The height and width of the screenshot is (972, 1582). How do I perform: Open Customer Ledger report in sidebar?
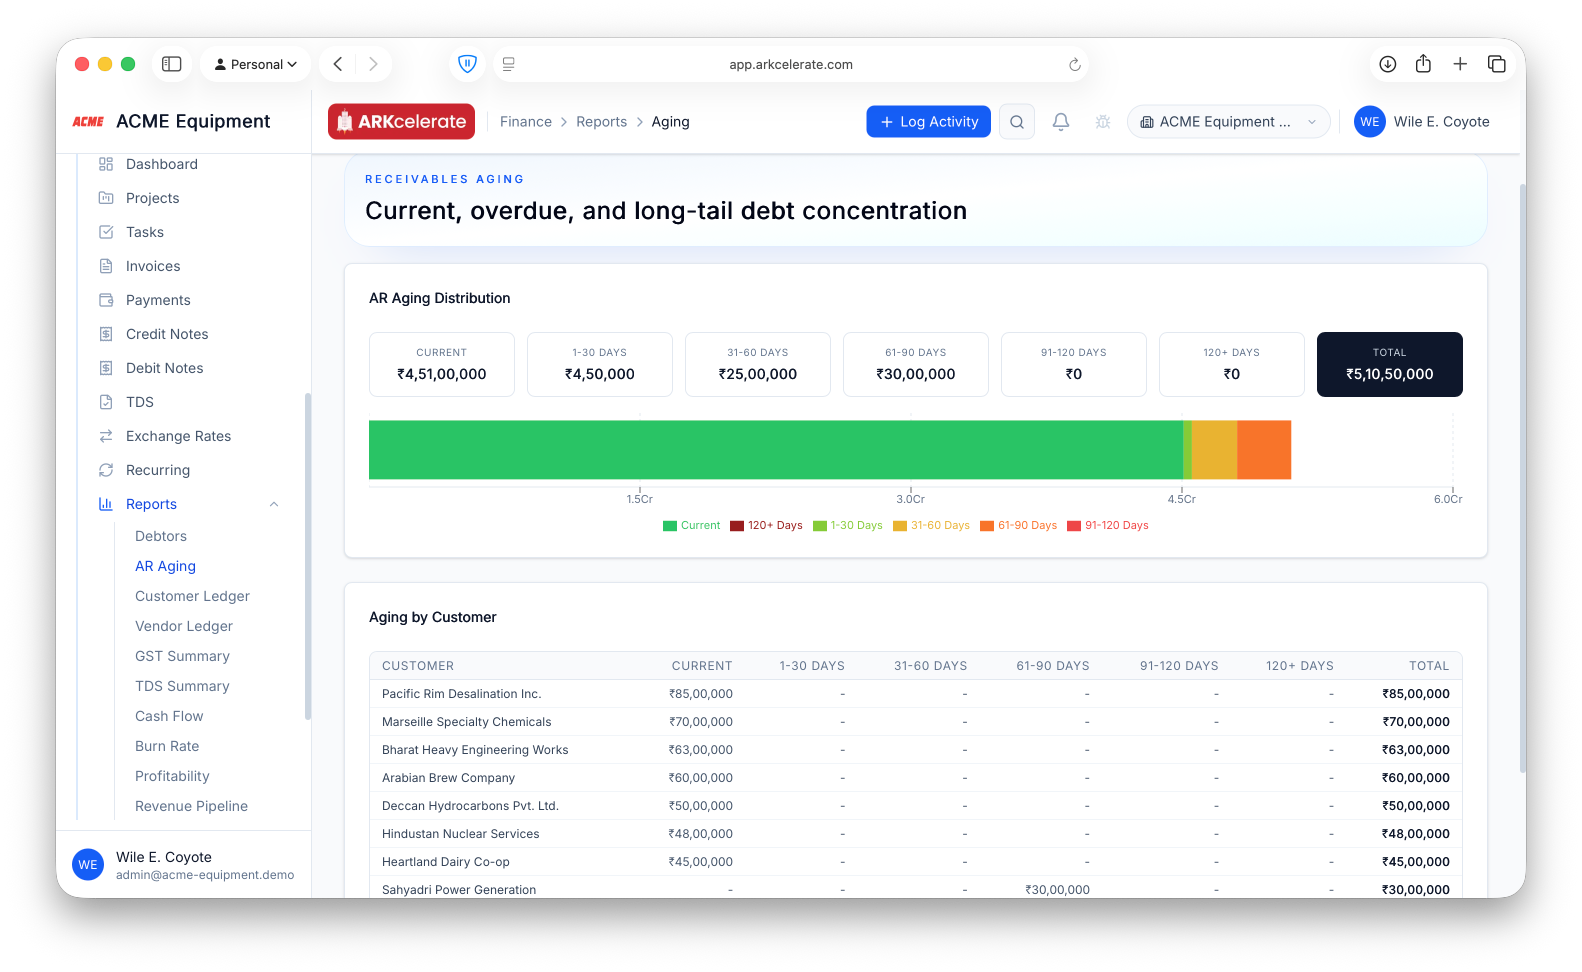pos(192,596)
